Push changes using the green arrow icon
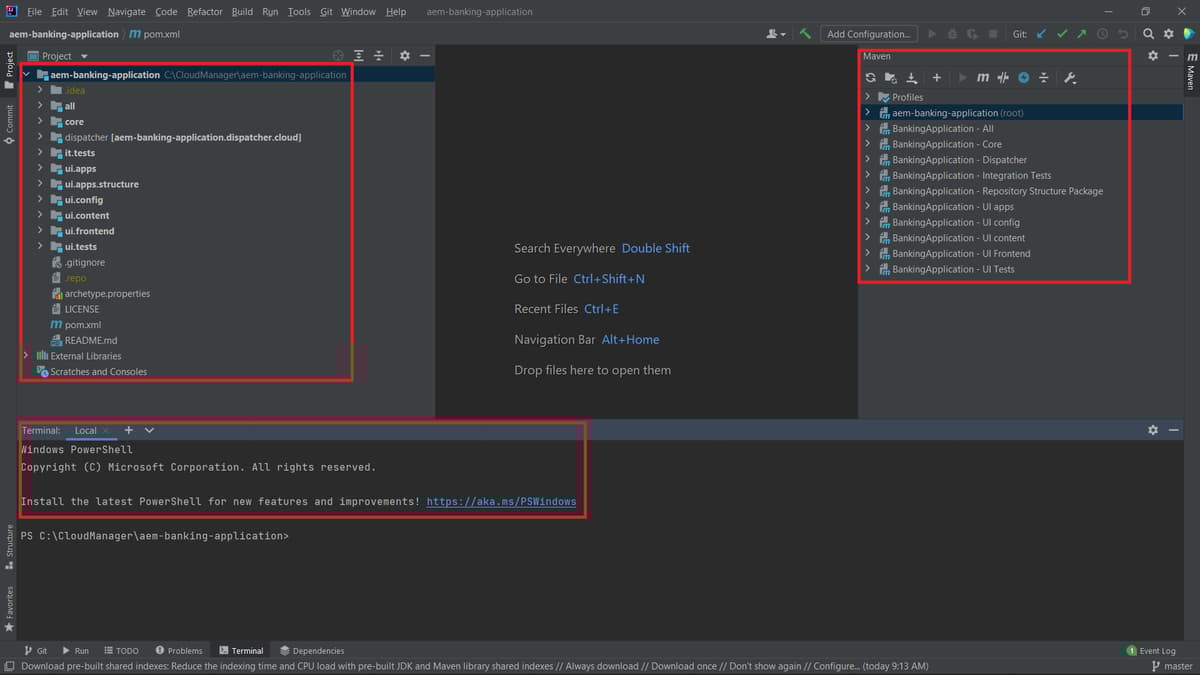Viewport: 1200px width, 675px height. (1082, 33)
